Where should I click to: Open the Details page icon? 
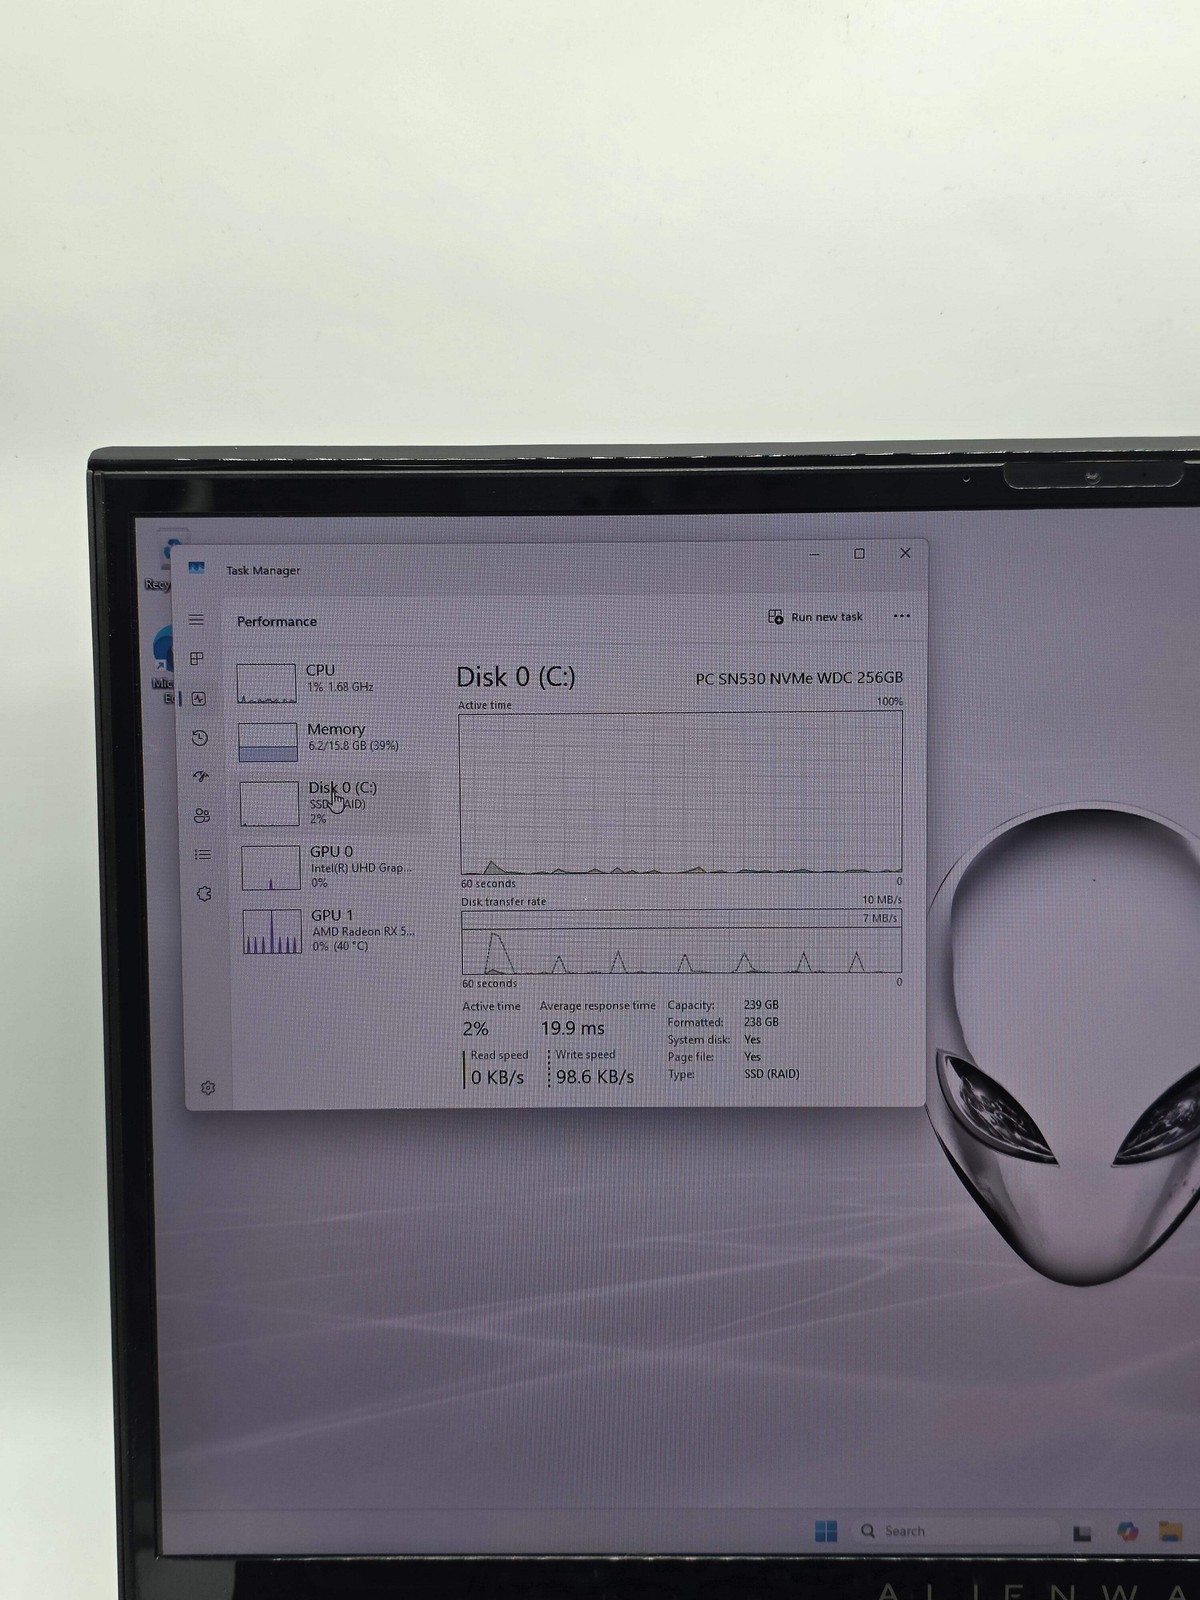pos(202,854)
